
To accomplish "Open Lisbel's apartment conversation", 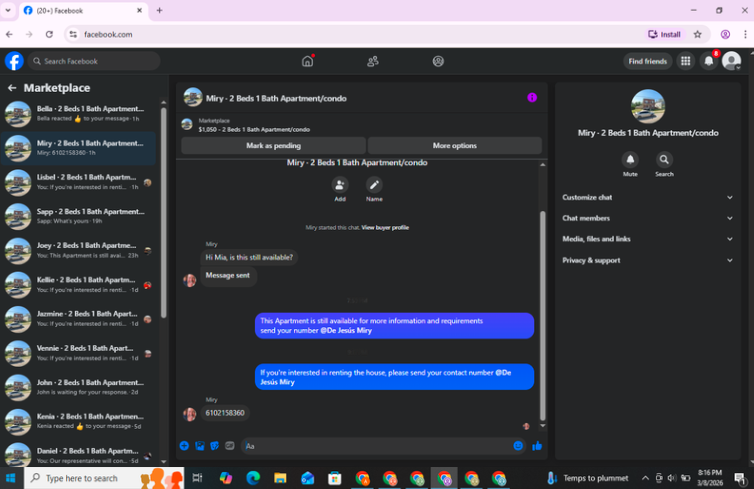I will tap(79, 182).
